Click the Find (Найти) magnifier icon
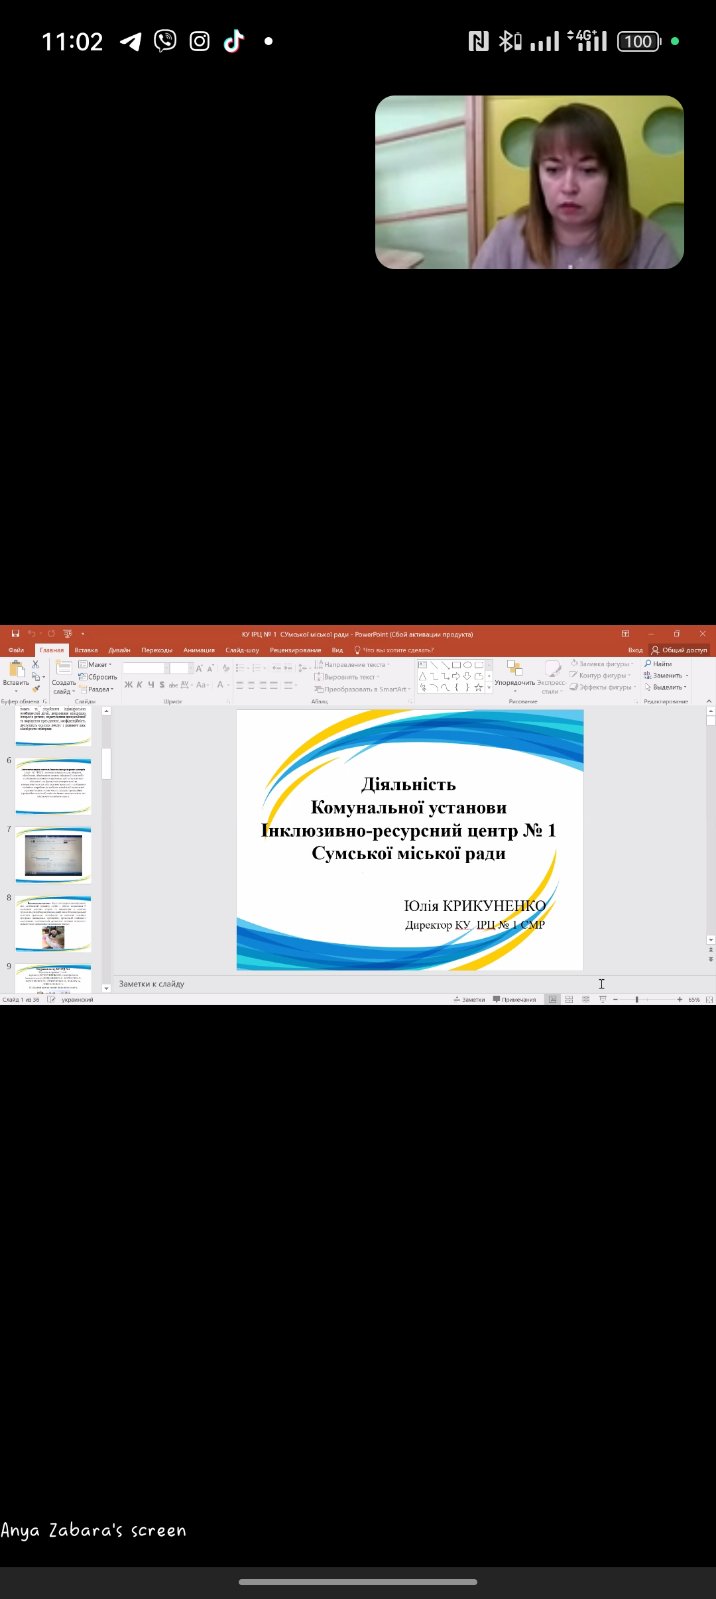Viewport: 716px width, 1599px height. point(649,664)
